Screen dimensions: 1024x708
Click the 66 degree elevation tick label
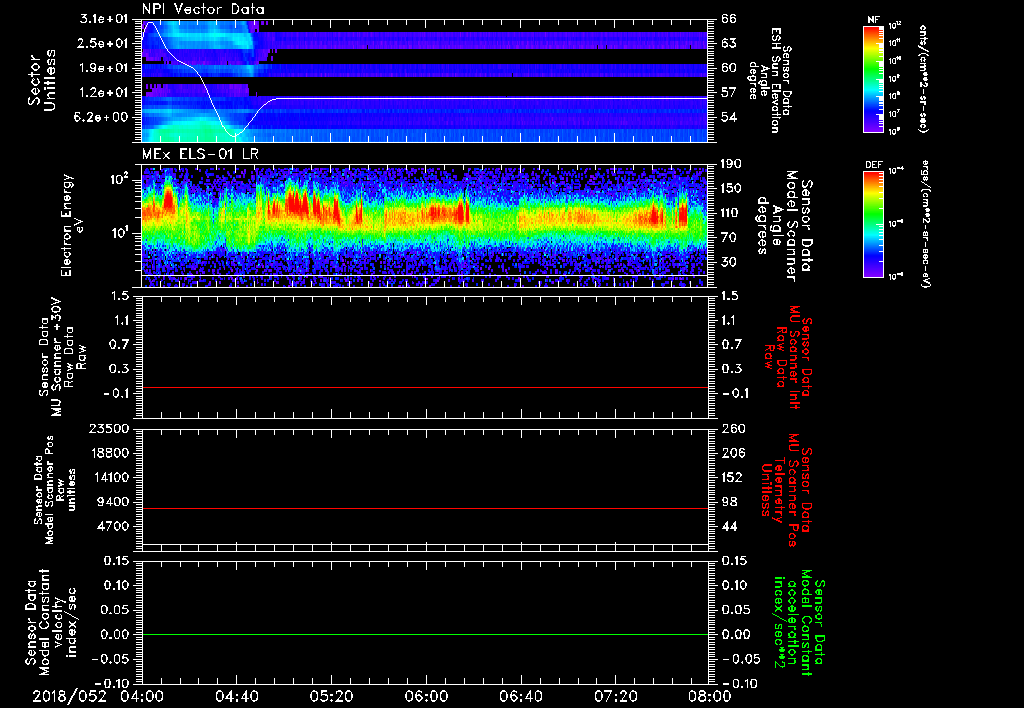click(729, 19)
